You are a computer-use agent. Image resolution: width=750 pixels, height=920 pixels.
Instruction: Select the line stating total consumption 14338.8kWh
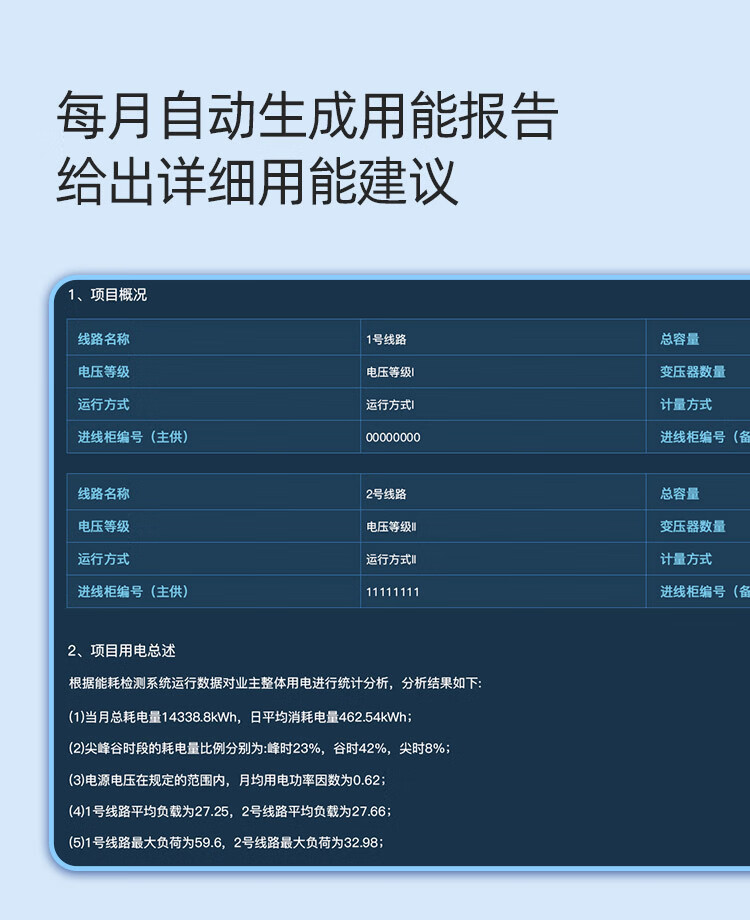[x=240, y=717]
